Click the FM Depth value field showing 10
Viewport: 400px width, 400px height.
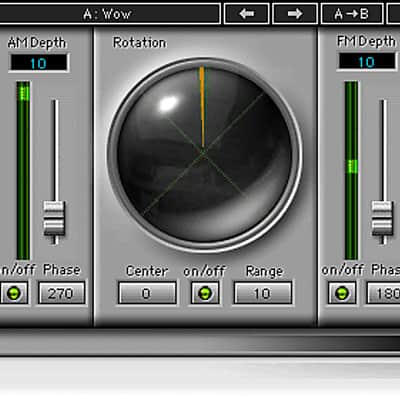[x=366, y=62]
